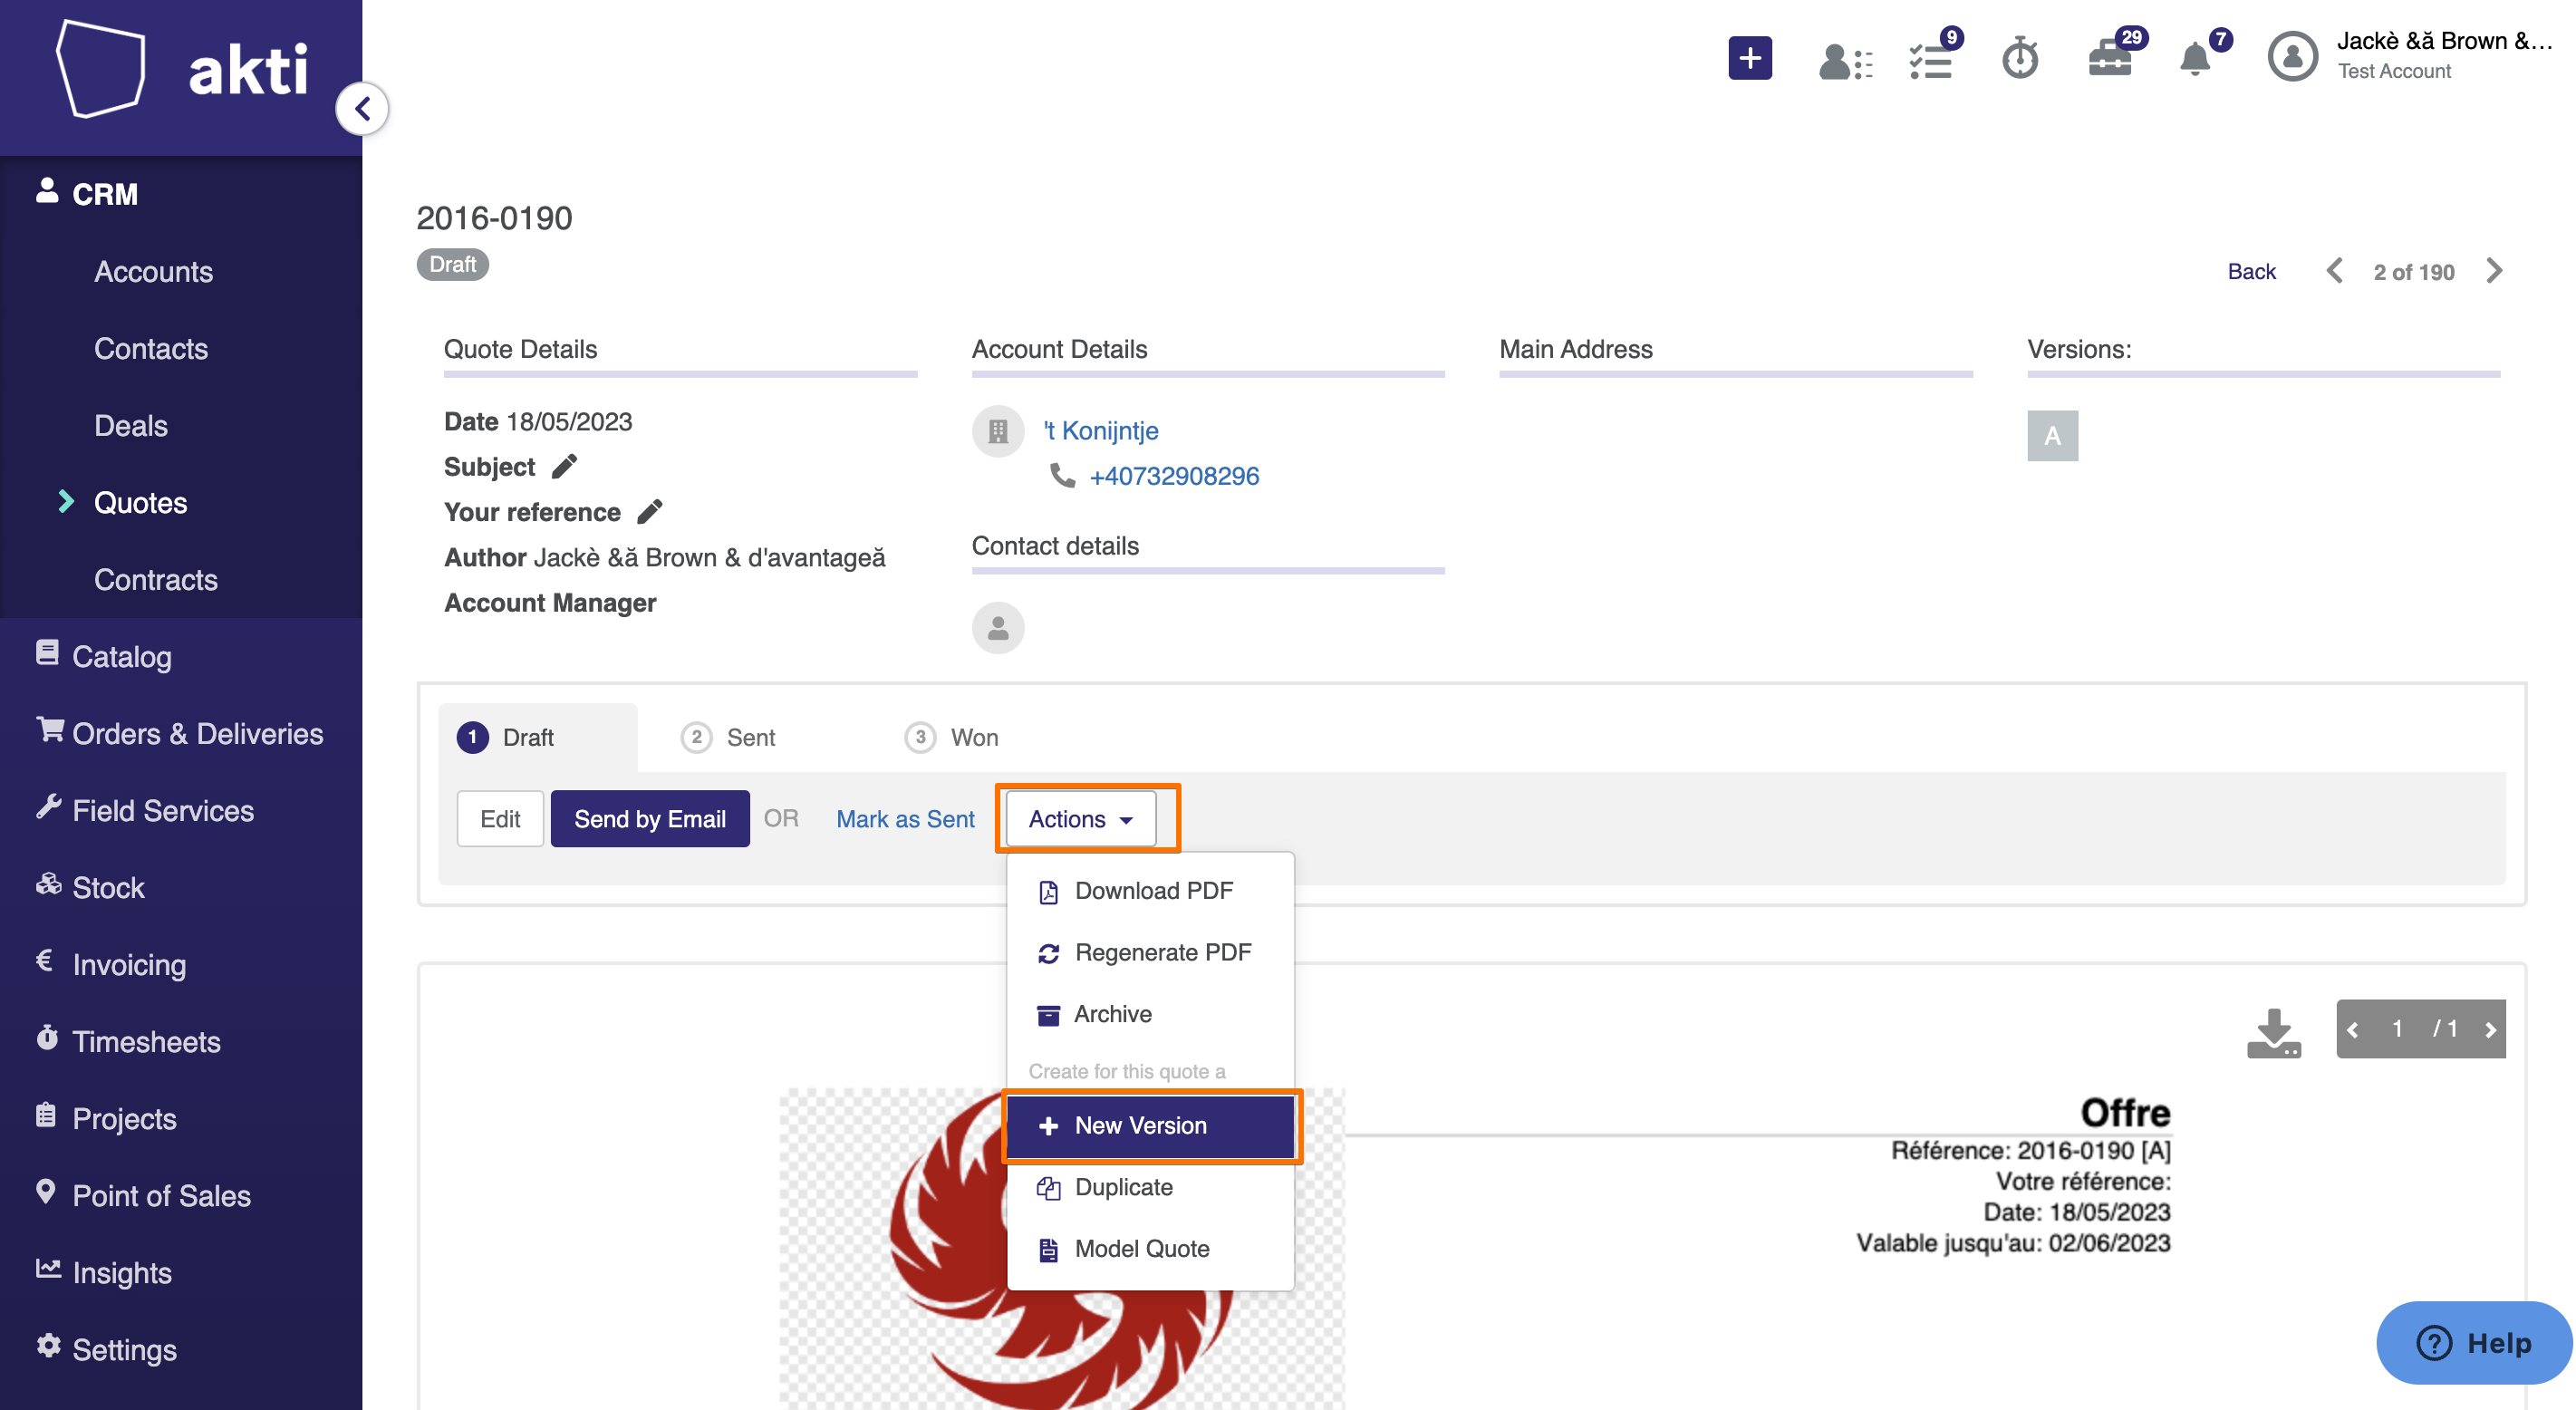Open the user profile avatar menu
Image resolution: width=2576 pixels, height=1410 pixels.
2292,57
